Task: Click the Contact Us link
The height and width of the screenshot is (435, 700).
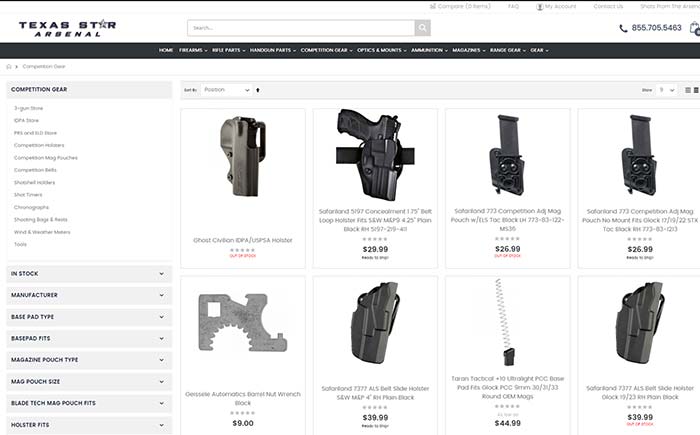Action: click(608, 6)
